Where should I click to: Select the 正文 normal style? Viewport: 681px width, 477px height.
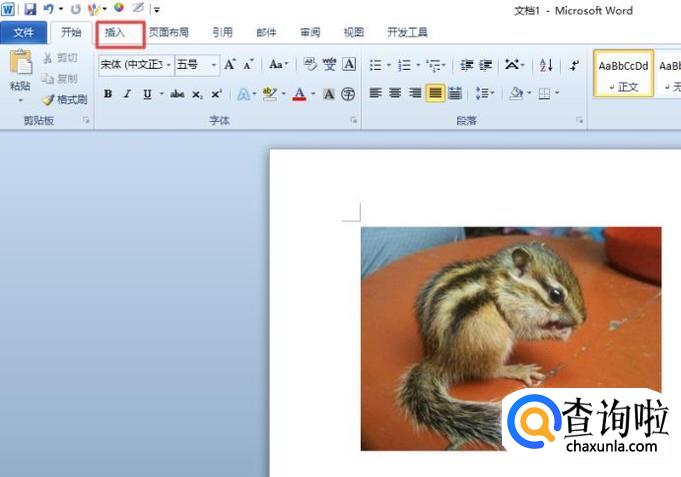pos(623,74)
